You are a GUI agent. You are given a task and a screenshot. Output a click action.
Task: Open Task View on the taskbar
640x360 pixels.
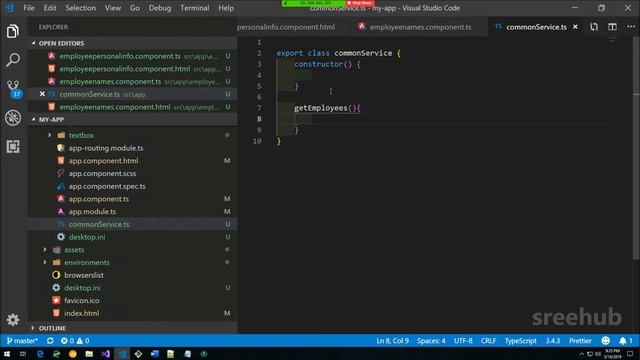pyautogui.click(x=23, y=354)
